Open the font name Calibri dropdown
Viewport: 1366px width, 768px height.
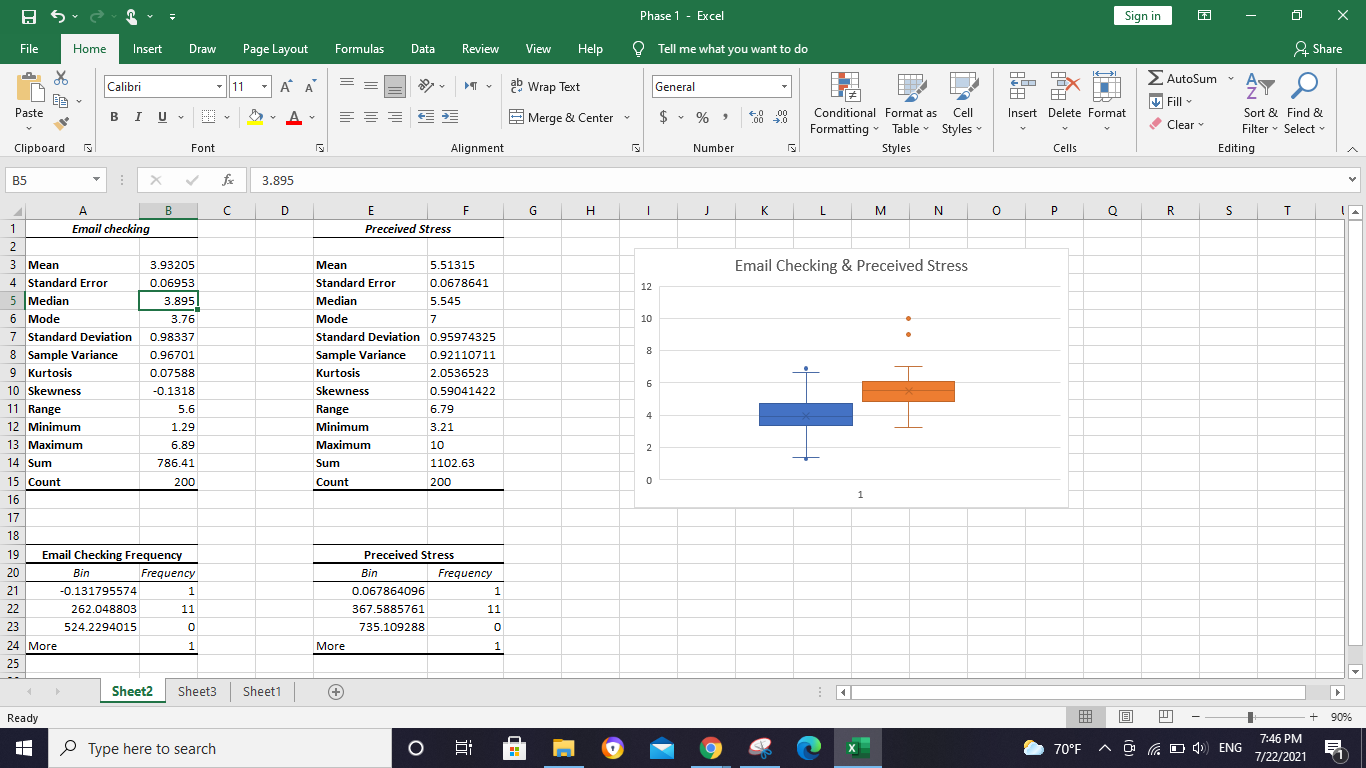pos(219,87)
